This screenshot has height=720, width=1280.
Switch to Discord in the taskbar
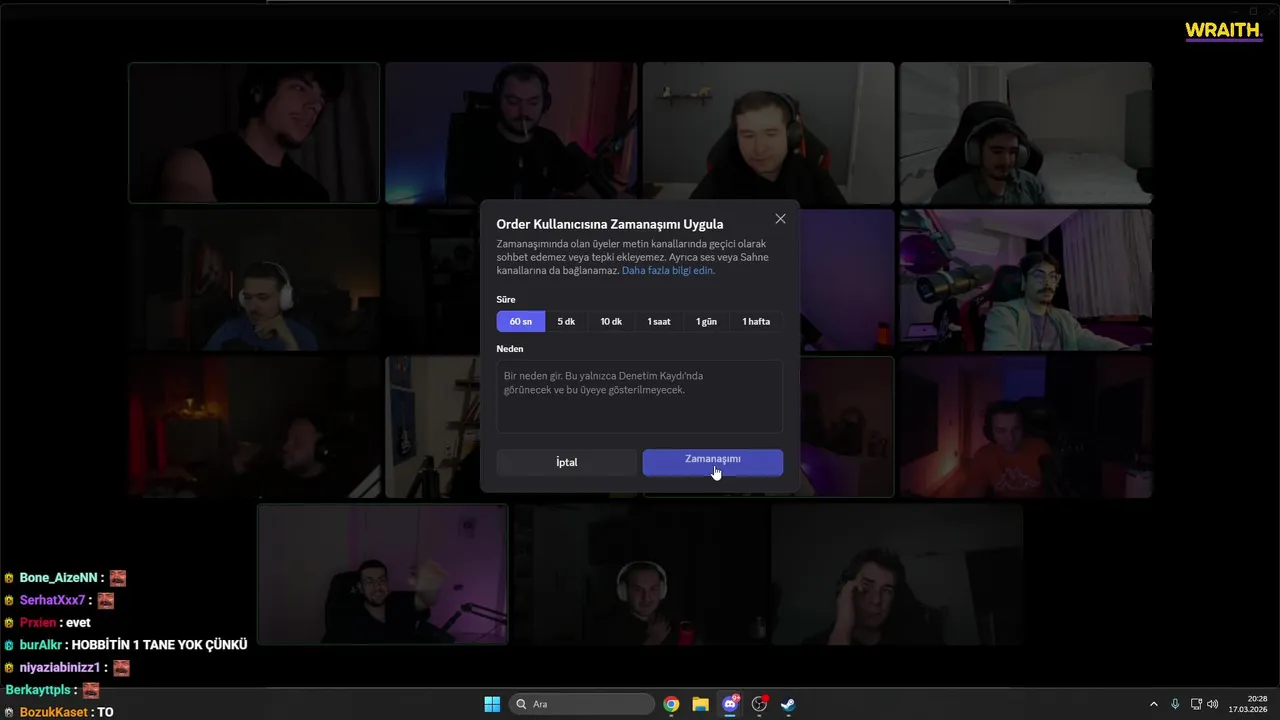[730, 704]
